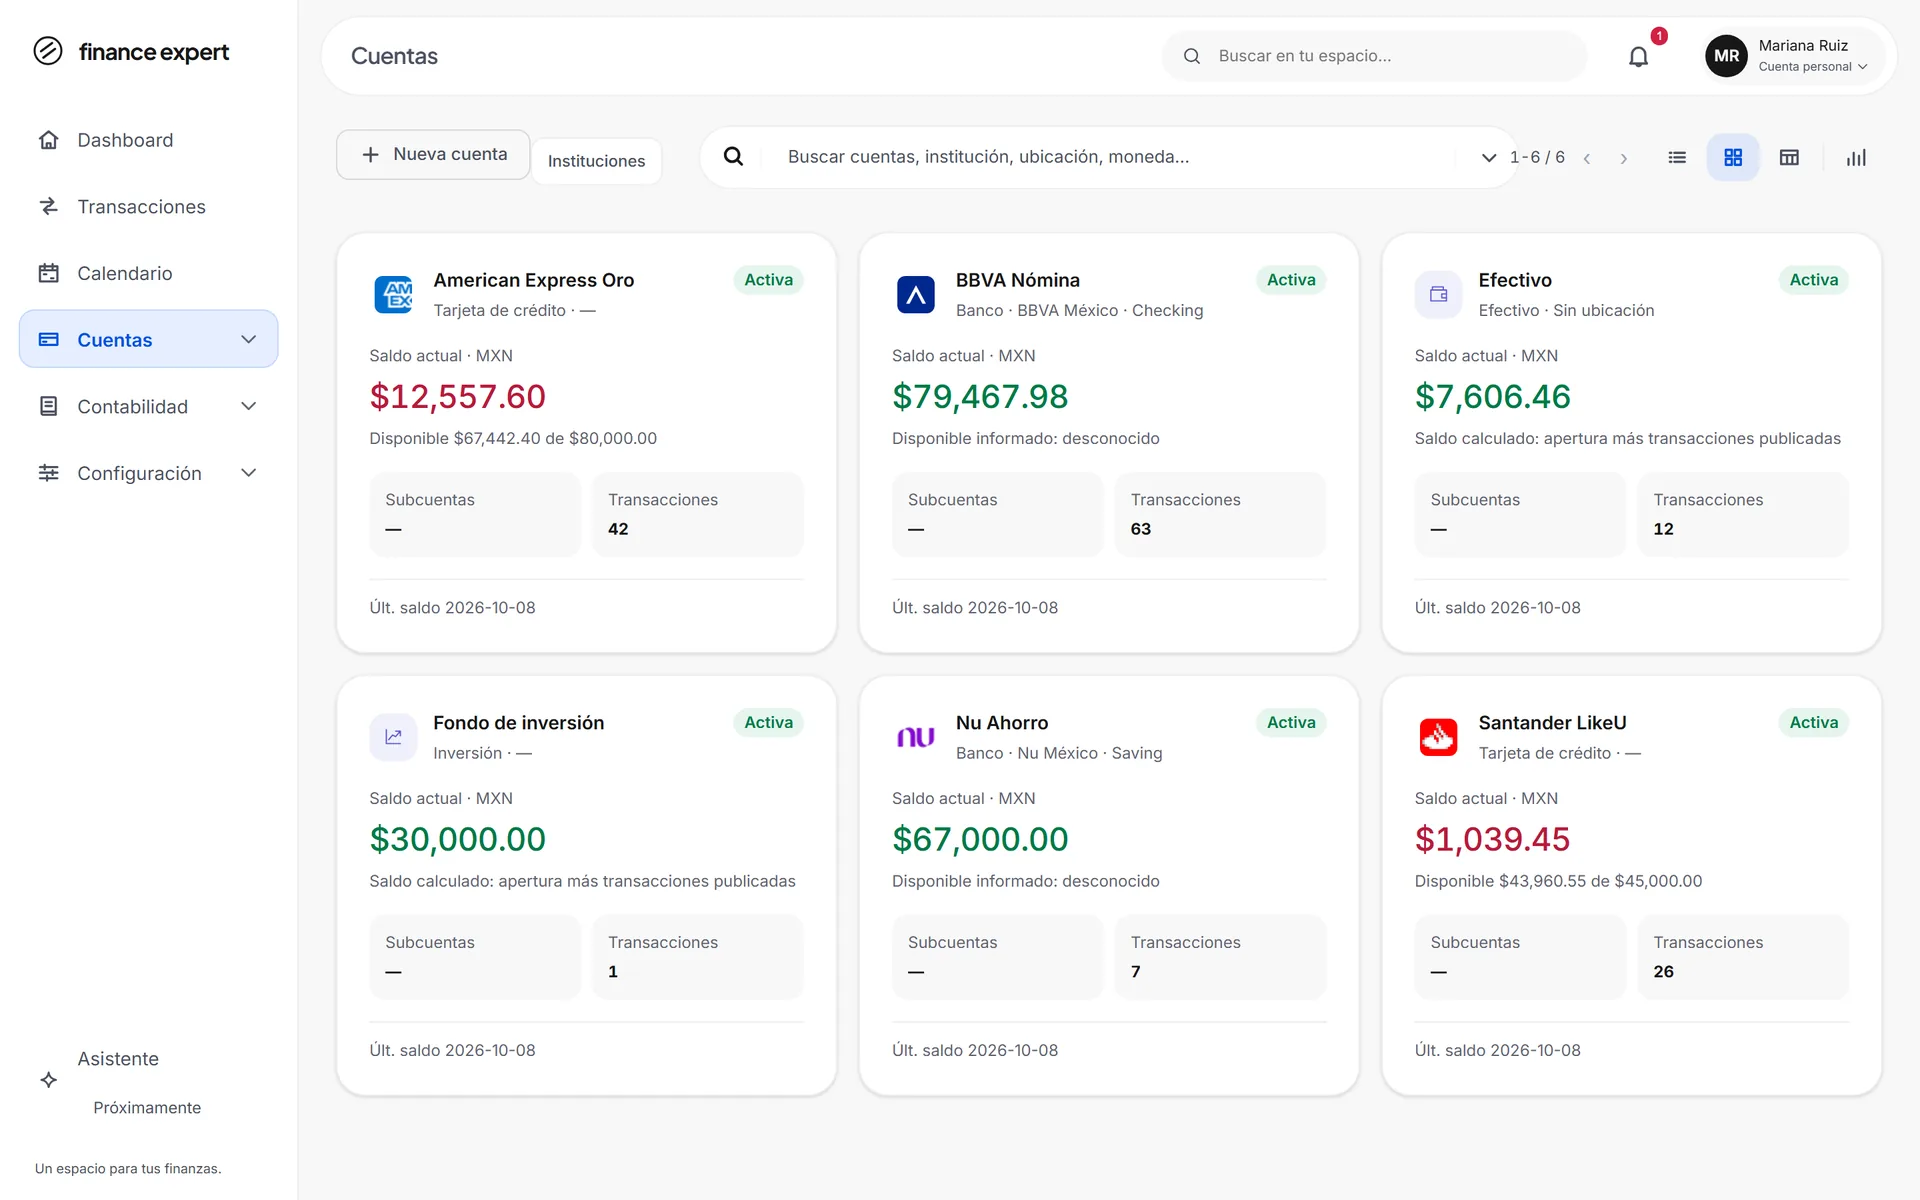Click the 1-6 / 6 pagination text
Viewport: 1920px width, 1200px height.
(1537, 157)
